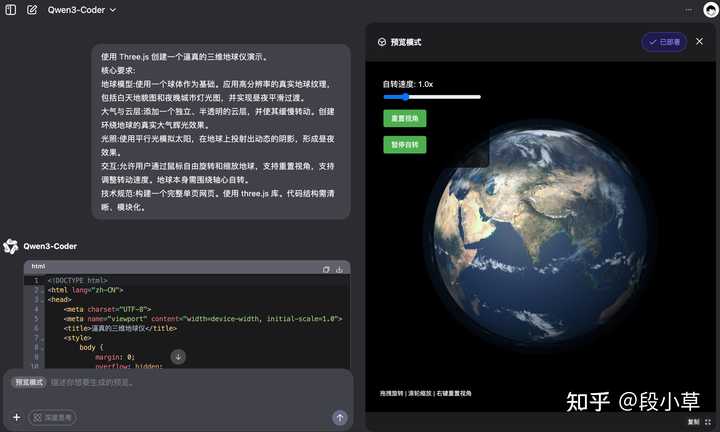Click the plus attachment icon

(16, 417)
